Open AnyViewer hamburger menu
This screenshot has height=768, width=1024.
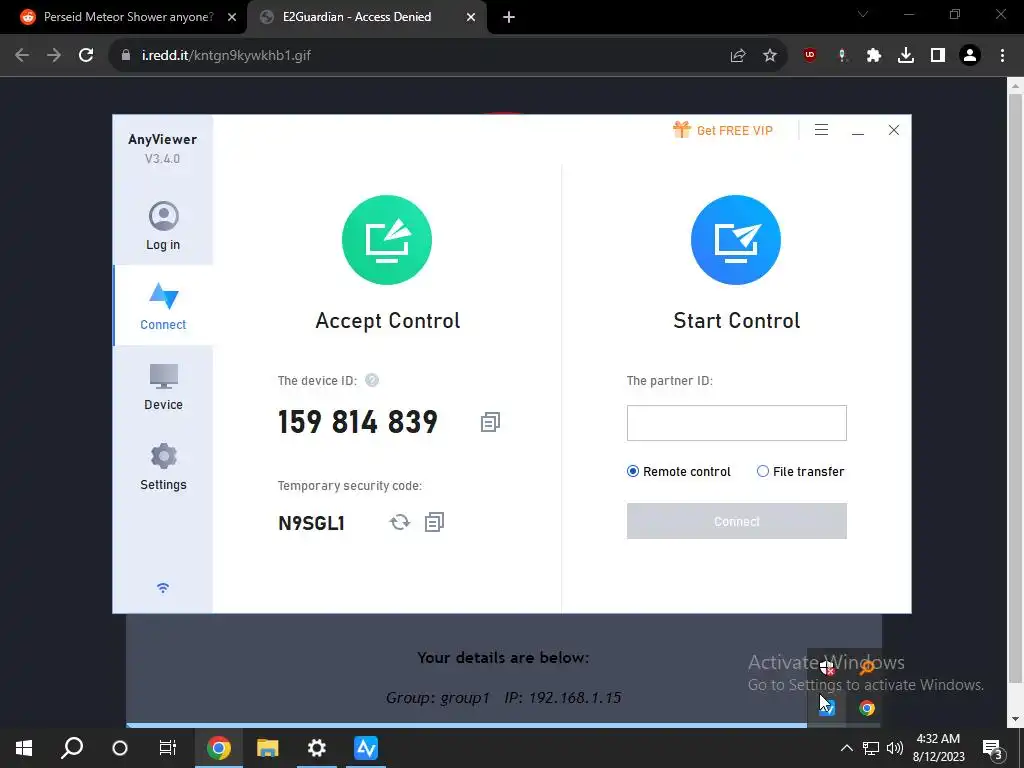(822, 130)
